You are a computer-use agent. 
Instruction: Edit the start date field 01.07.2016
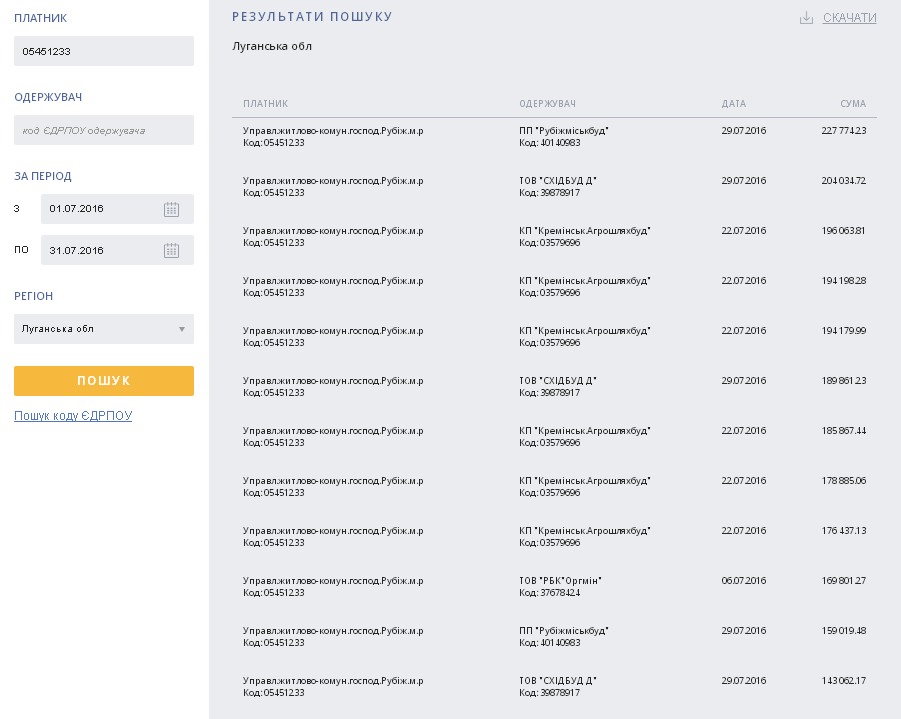tap(98, 209)
